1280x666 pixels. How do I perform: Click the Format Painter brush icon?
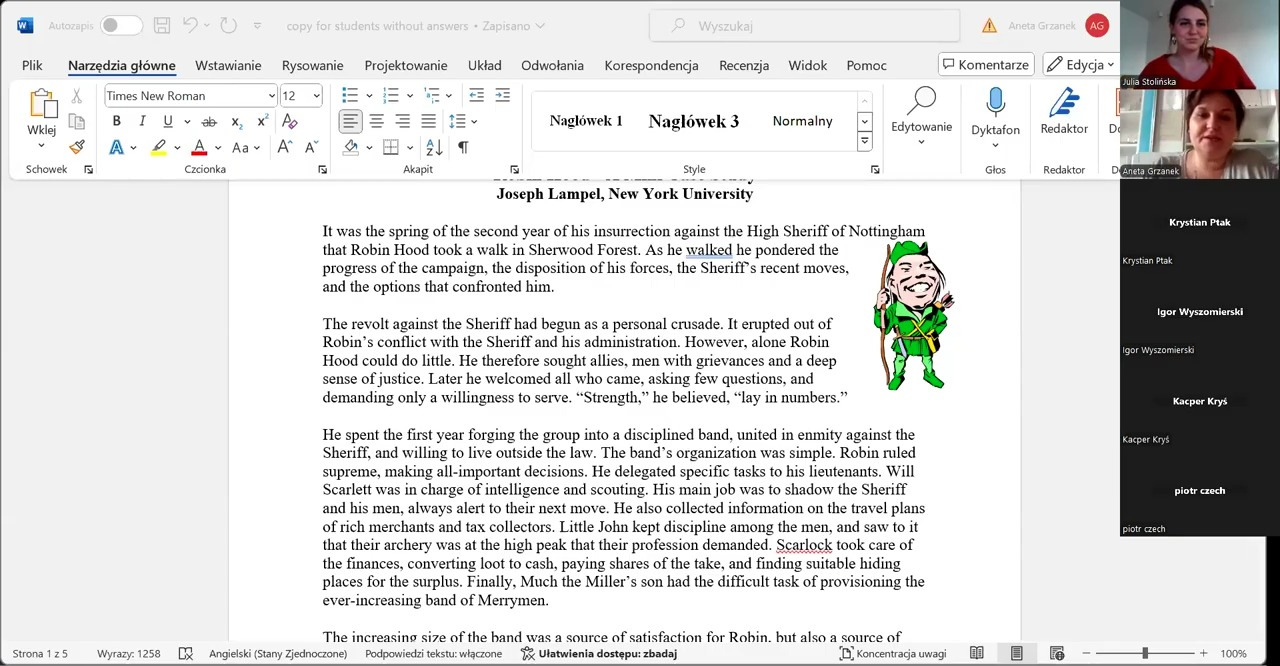pyautogui.click(x=77, y=146)
